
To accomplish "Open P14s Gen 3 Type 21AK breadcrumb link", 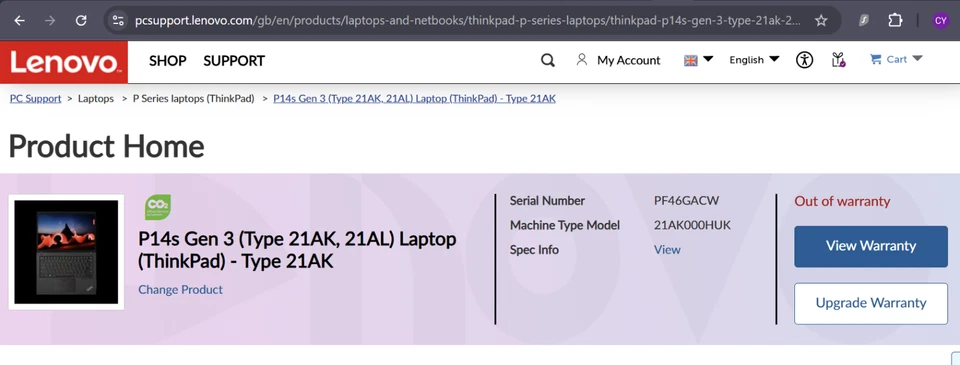I will point(414,99).
